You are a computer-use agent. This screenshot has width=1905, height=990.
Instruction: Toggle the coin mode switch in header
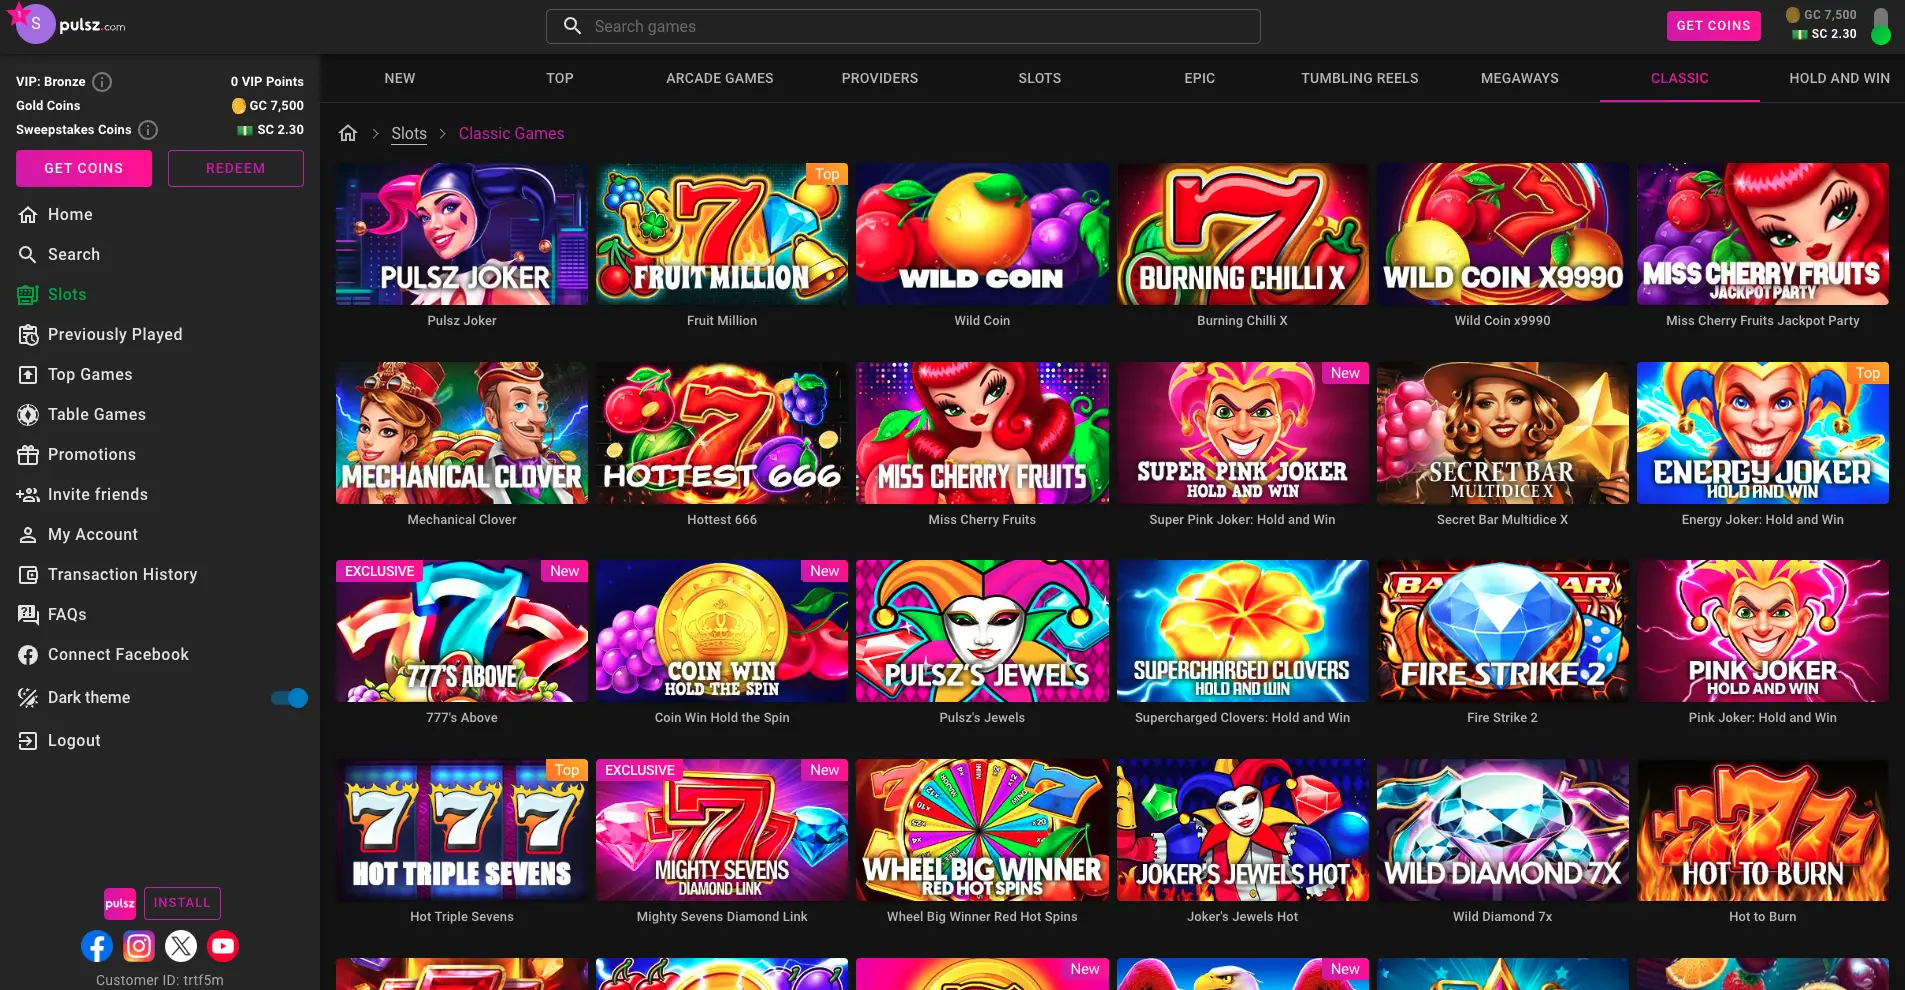pos(1881,27)
